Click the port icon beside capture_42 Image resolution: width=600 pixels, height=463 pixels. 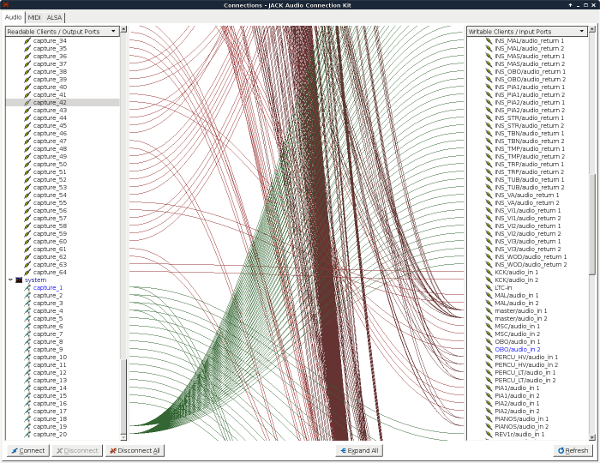click(x=27, y=102)
